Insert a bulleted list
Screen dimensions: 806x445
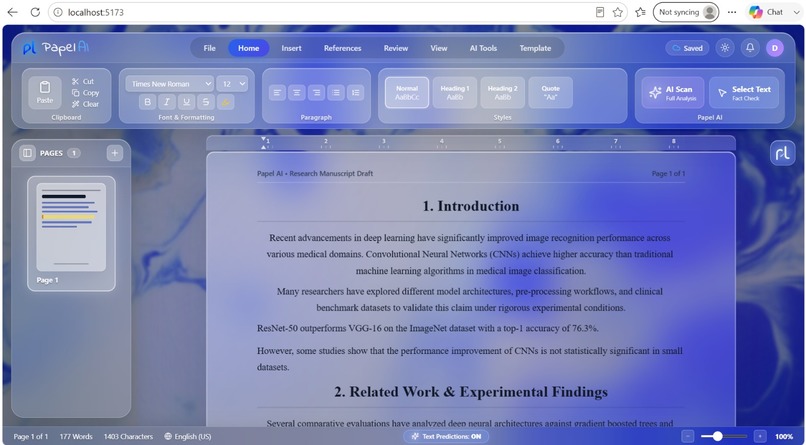coord(336,92)
